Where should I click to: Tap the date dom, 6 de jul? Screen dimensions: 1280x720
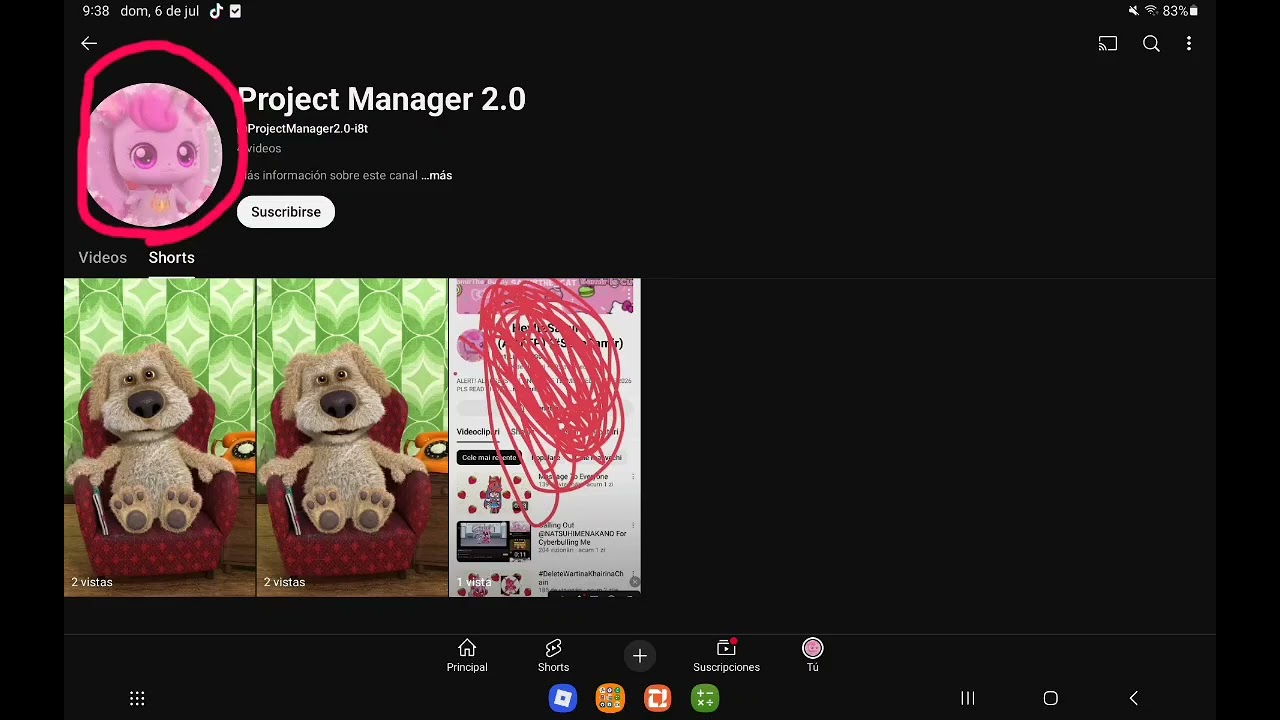click(160, 11)
